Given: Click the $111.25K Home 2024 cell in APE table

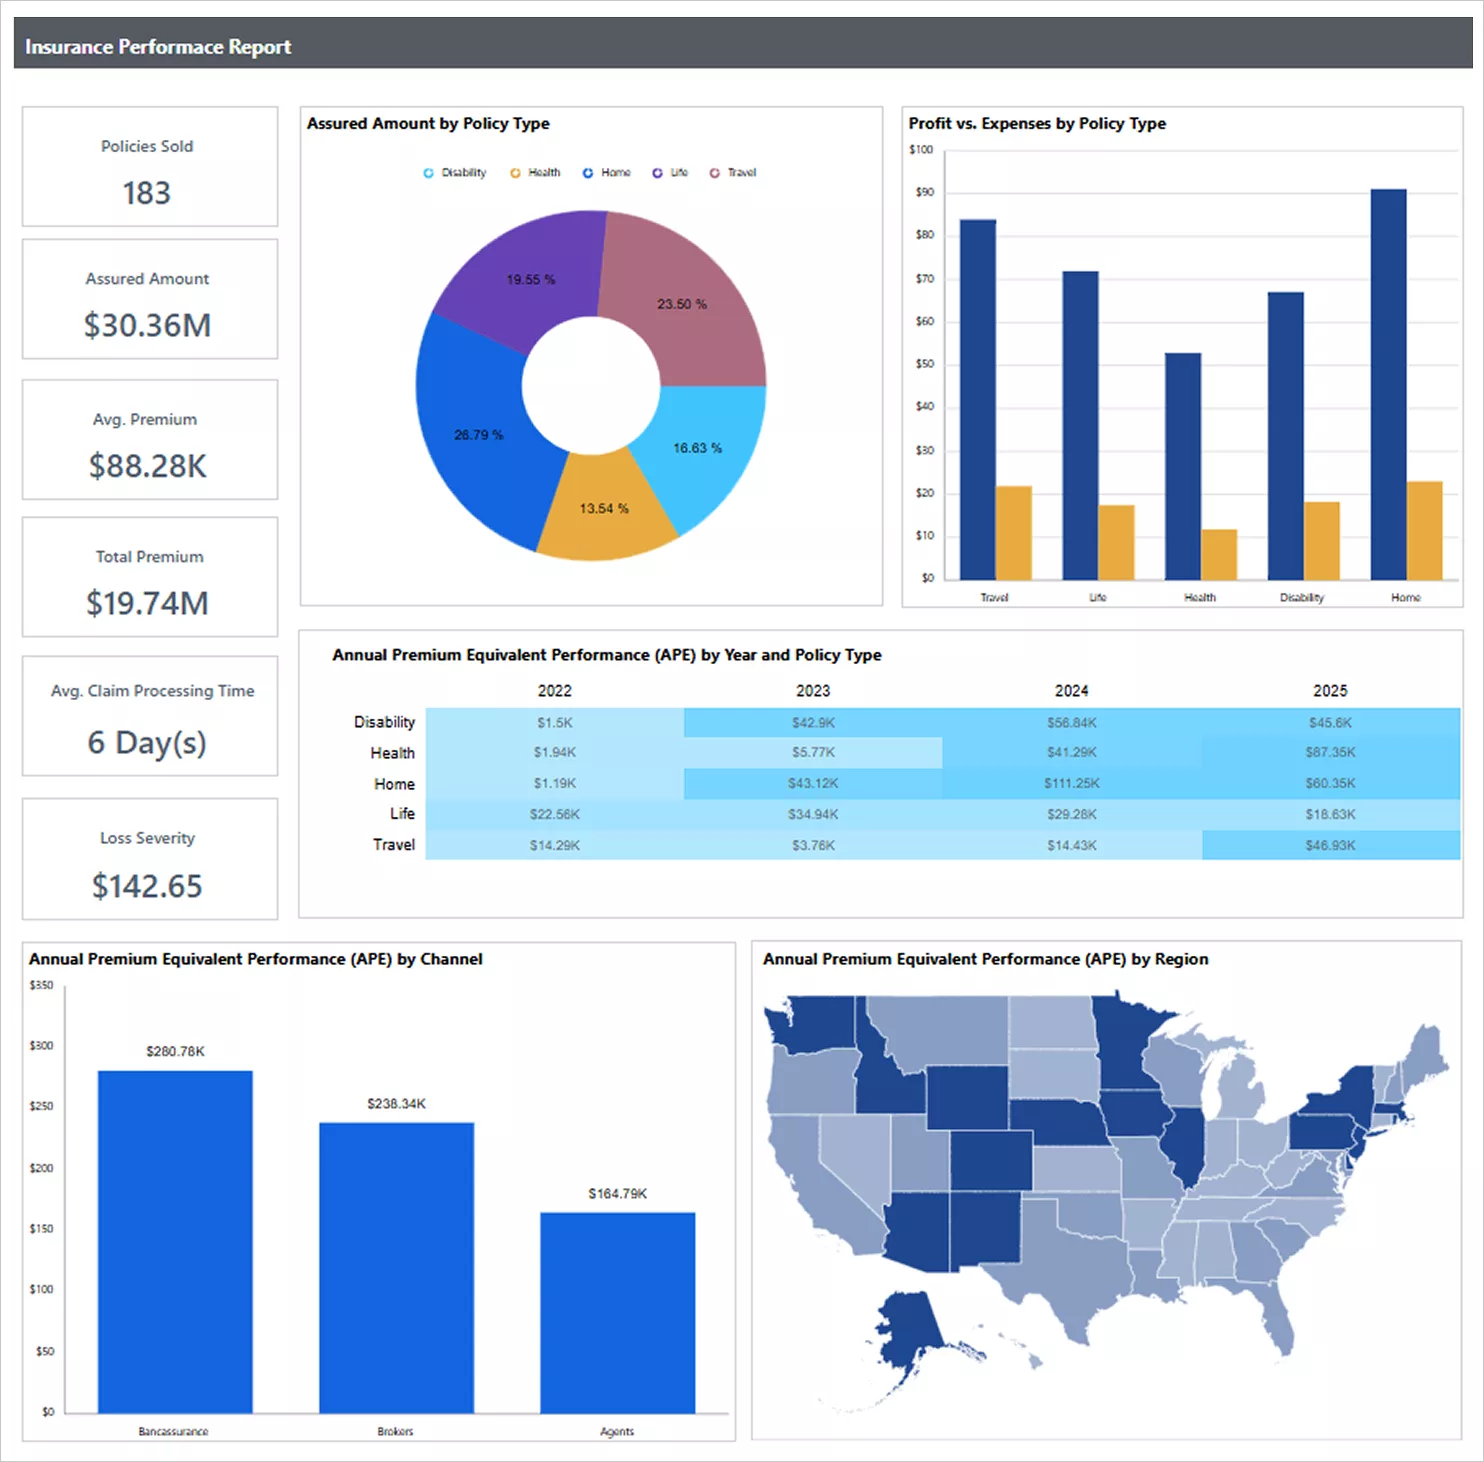Looking at the screenshot, I should 1070,783.
